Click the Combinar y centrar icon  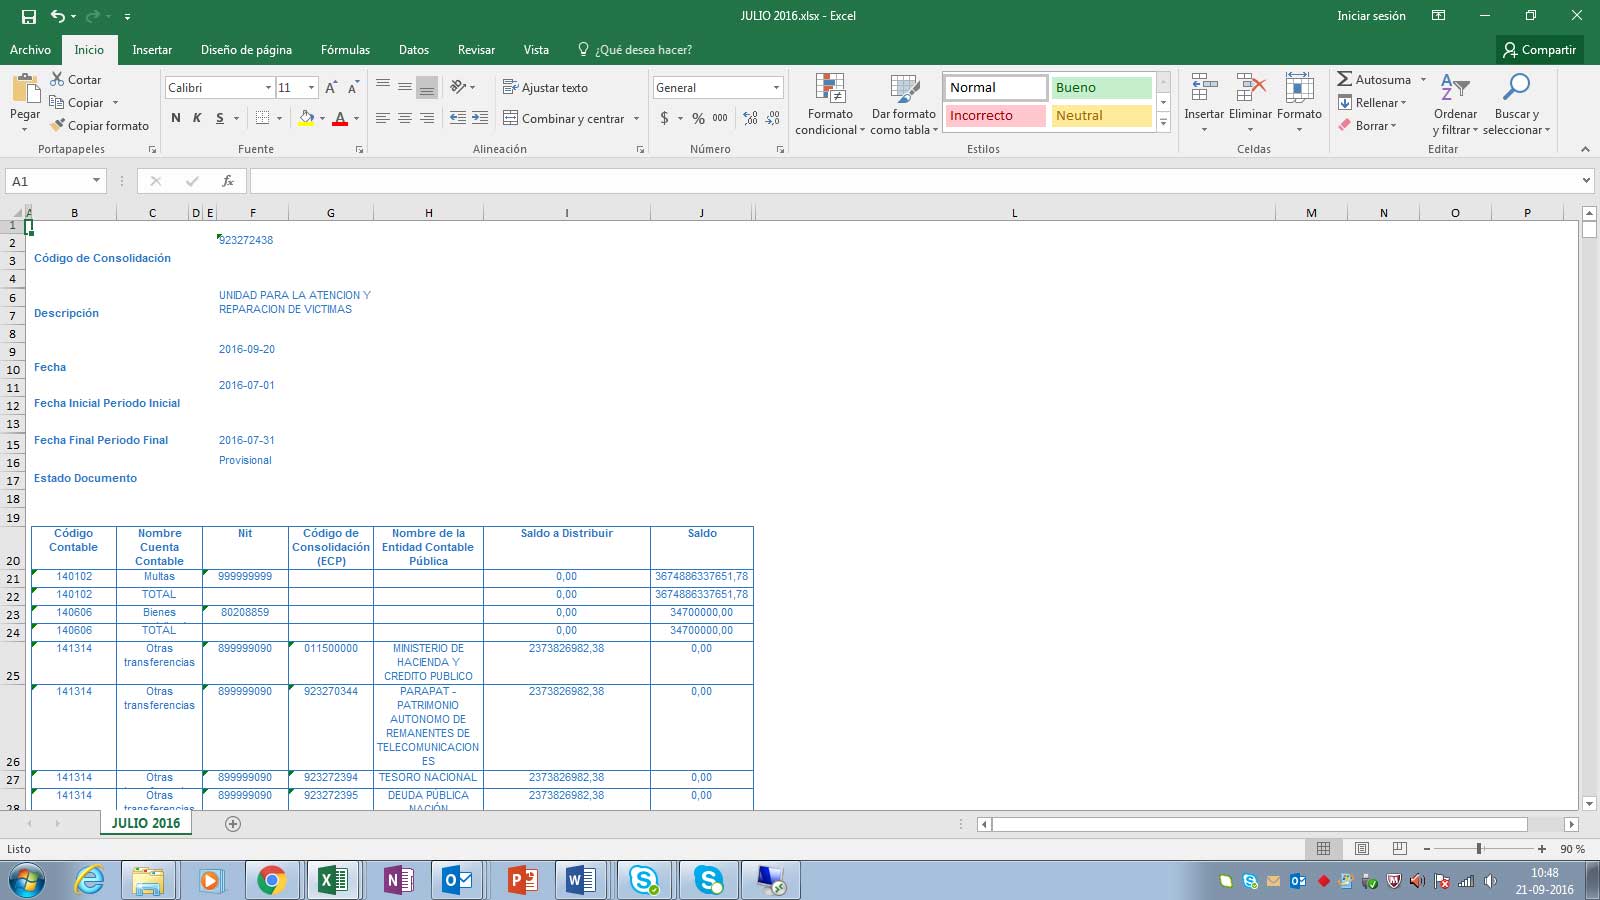510,118
